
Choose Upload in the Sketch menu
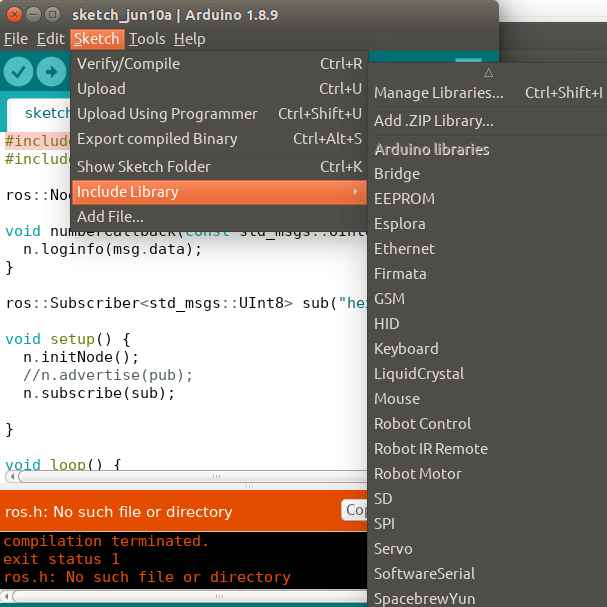[x=219, y=89]
